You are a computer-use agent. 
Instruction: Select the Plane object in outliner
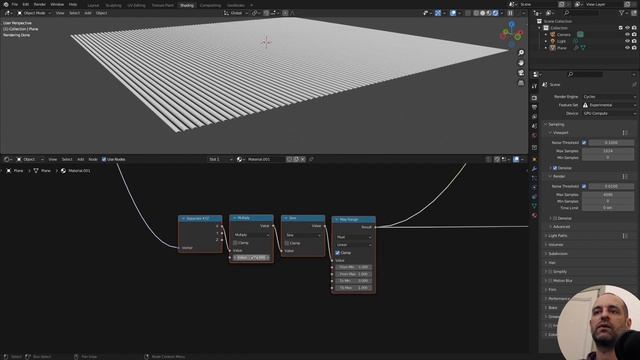coord(562,48)
